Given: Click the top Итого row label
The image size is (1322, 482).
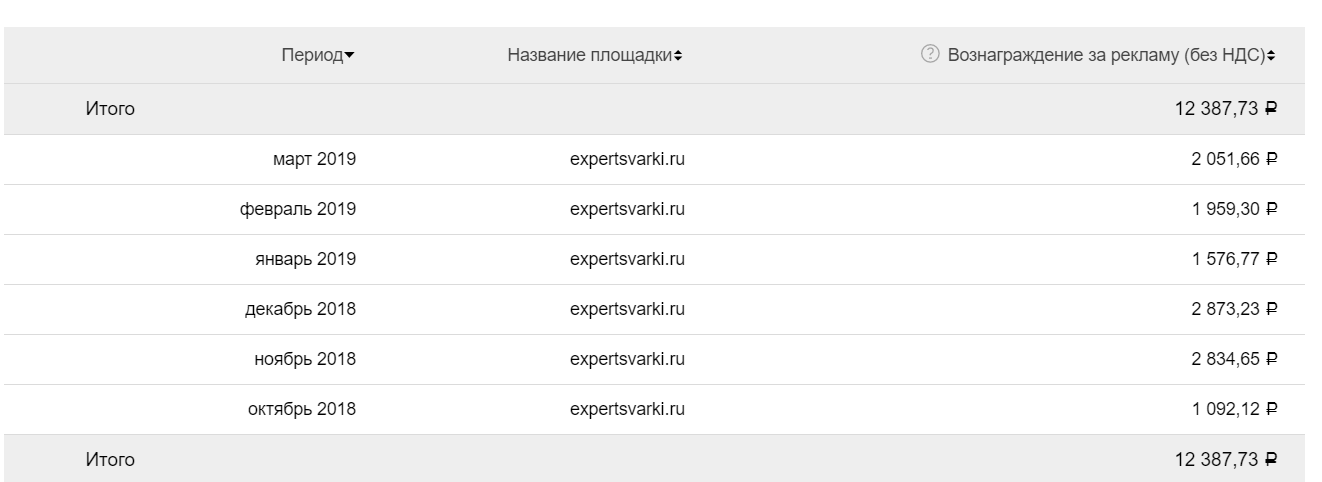Looking at the screenshot, I should click(x=110, y=109).
